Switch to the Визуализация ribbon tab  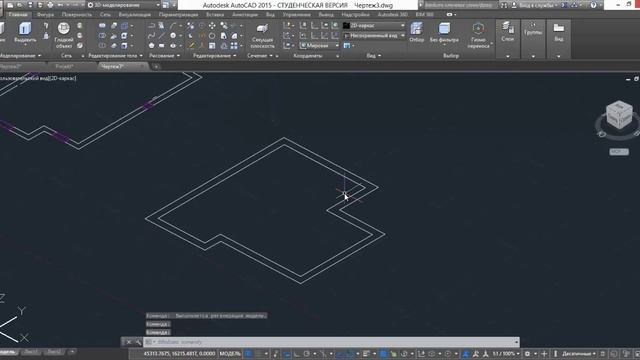point(134,15)
